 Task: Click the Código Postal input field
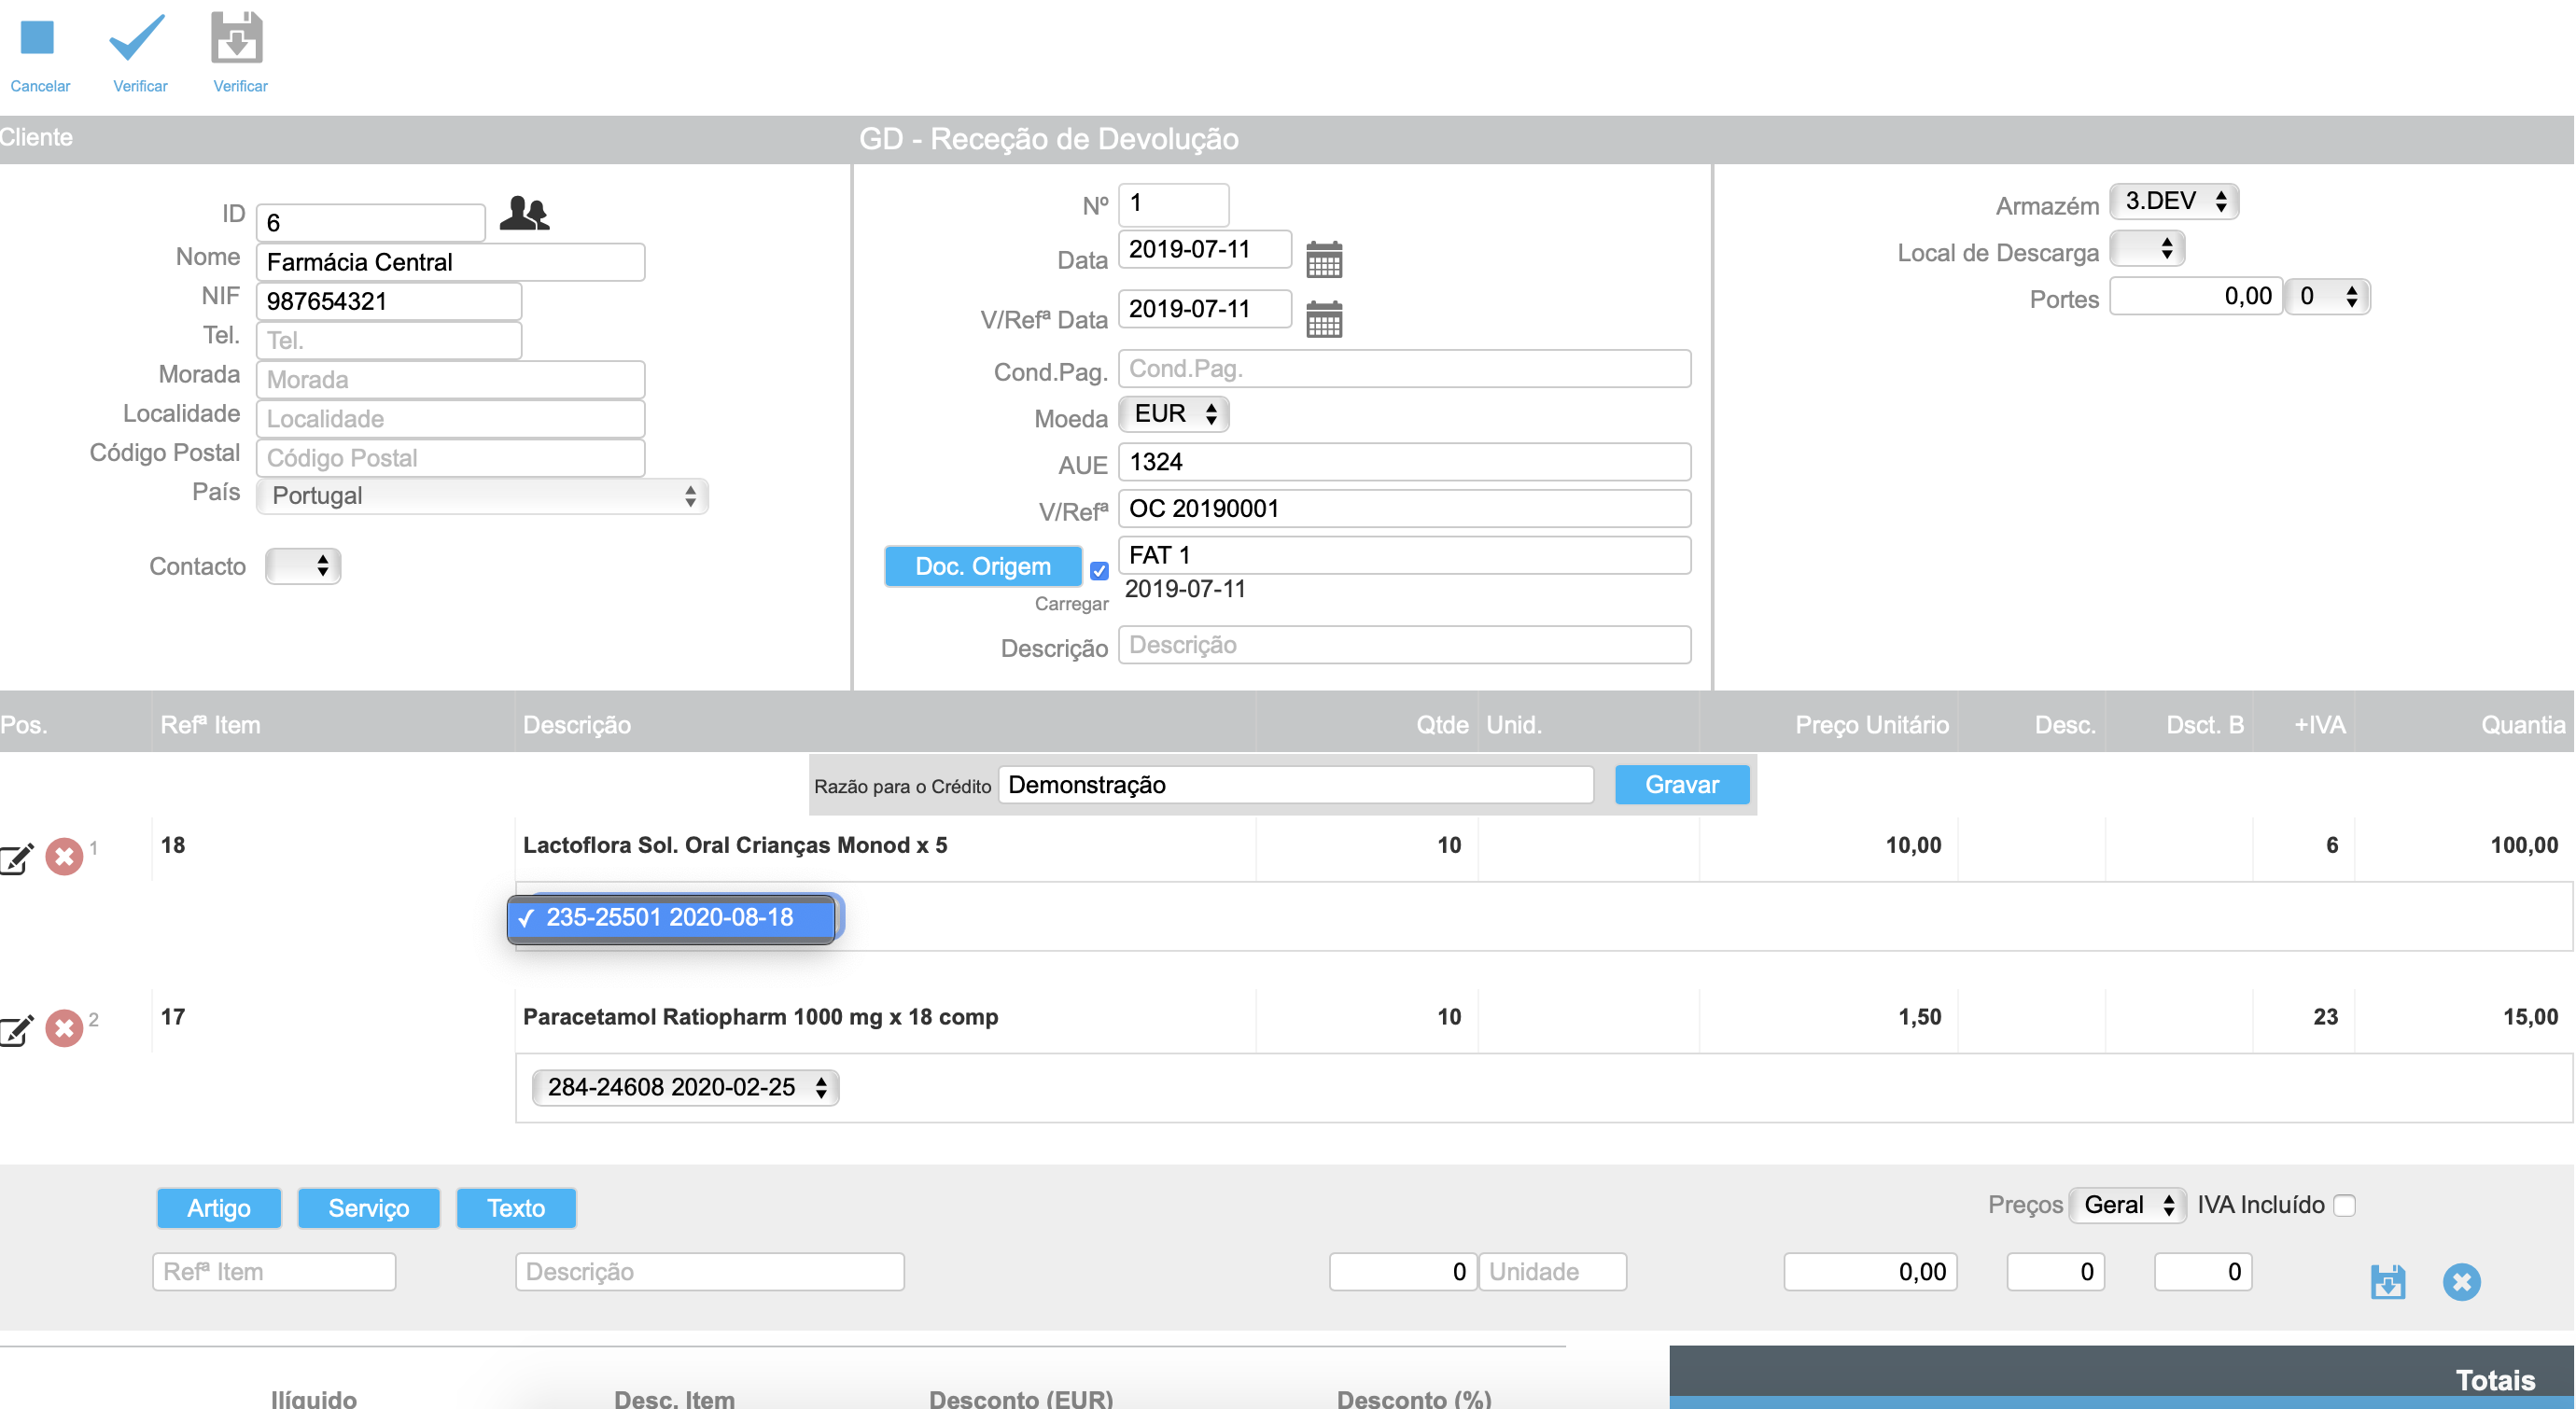point(451,457)
